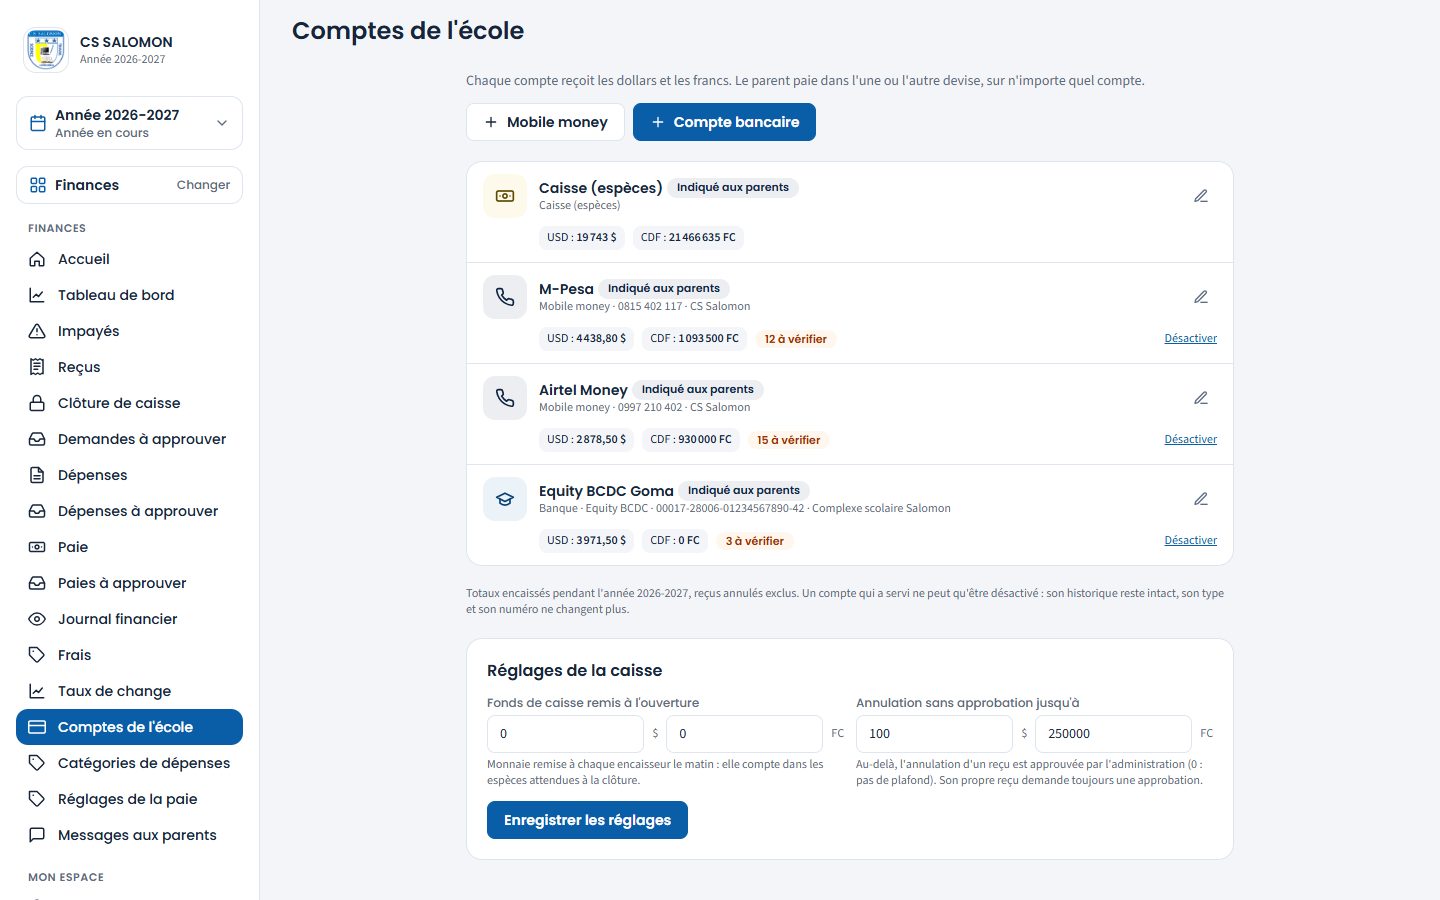Click Désactiver link for M-Pesa
Viewport: 1440px width, 900px height.
1190,338
